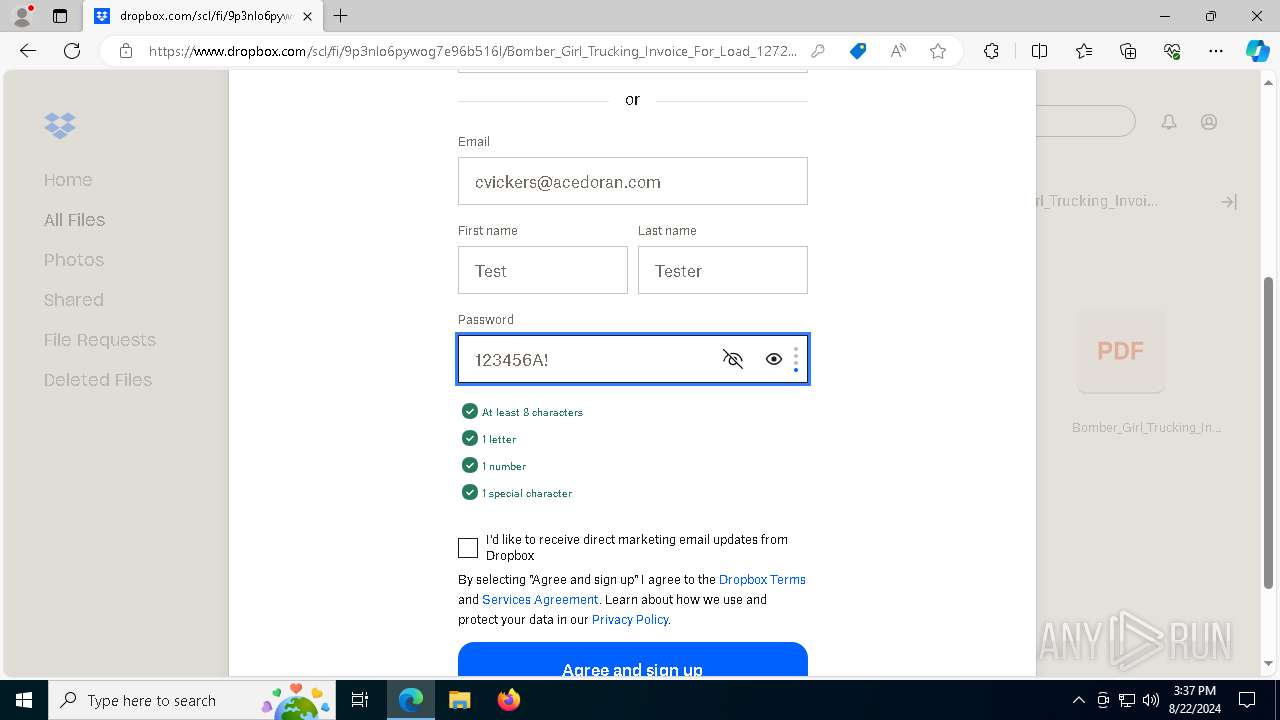Open the tab actions menu icon
Image resolution: width=1280 pixels, height=720 pixels.
click(60, 16)
